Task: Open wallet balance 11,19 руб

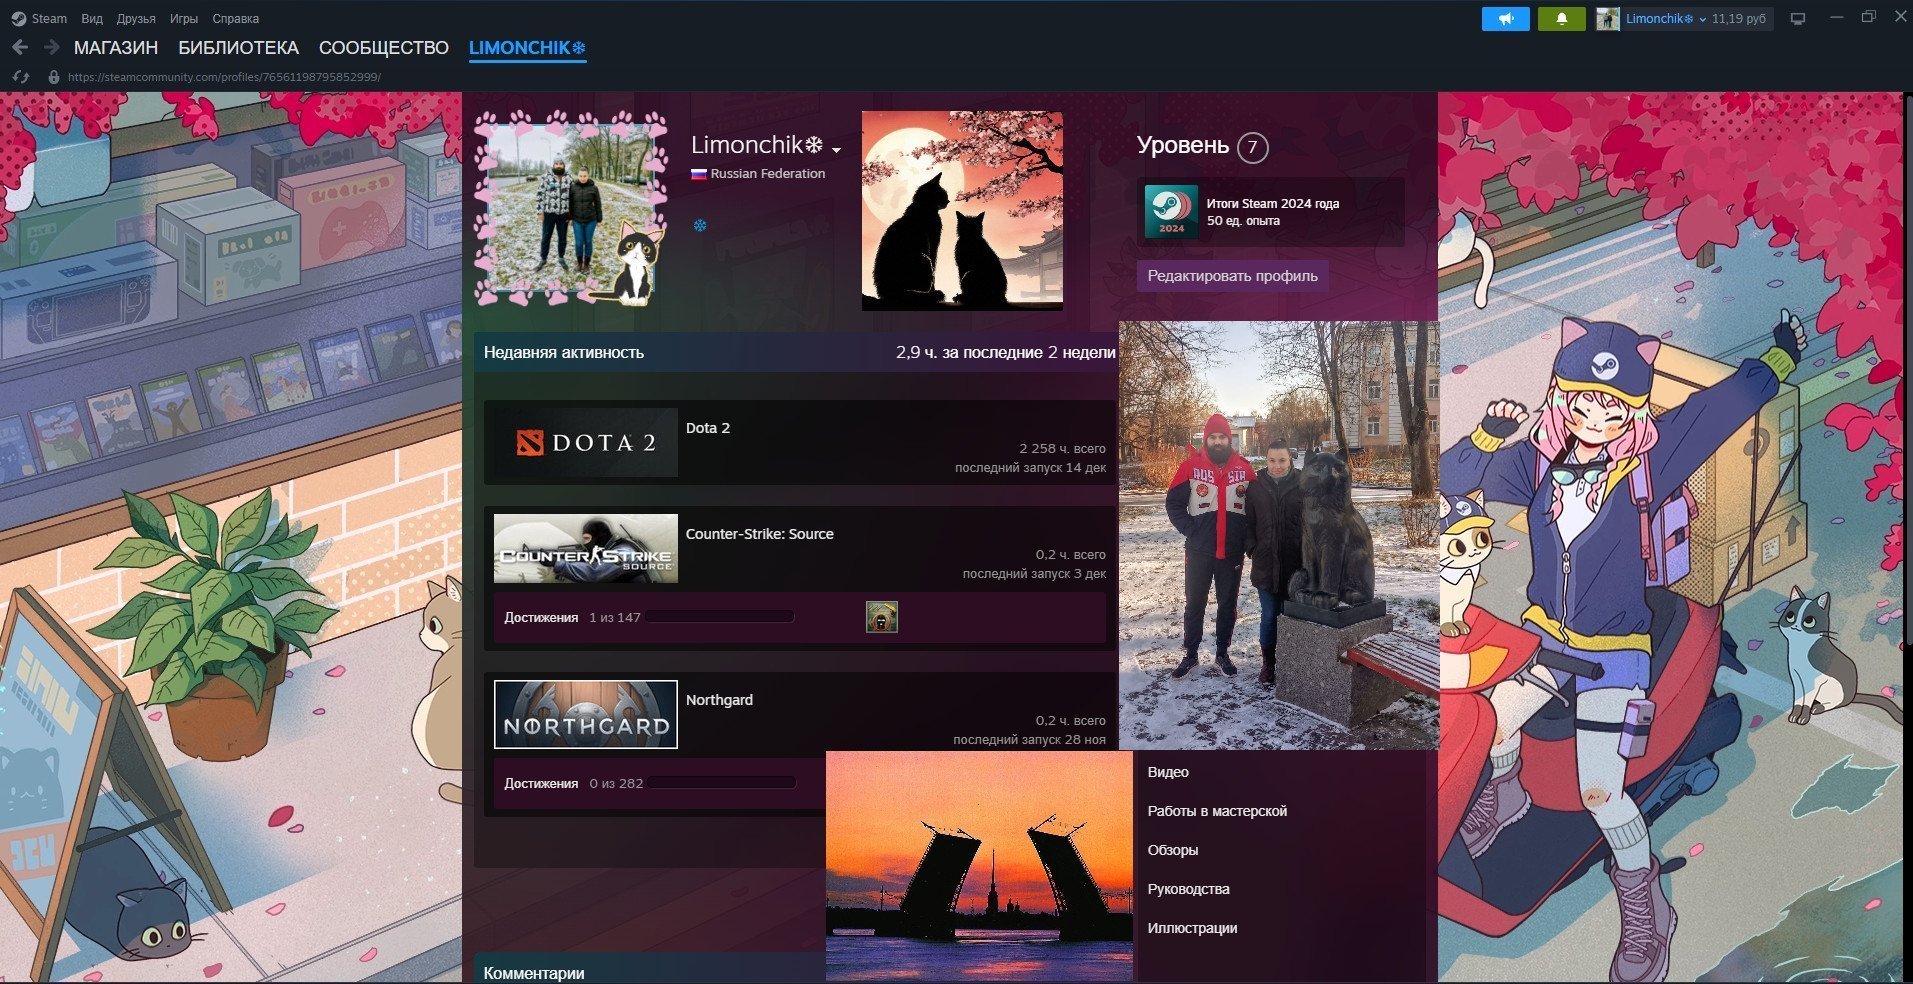Action: 1739,19
